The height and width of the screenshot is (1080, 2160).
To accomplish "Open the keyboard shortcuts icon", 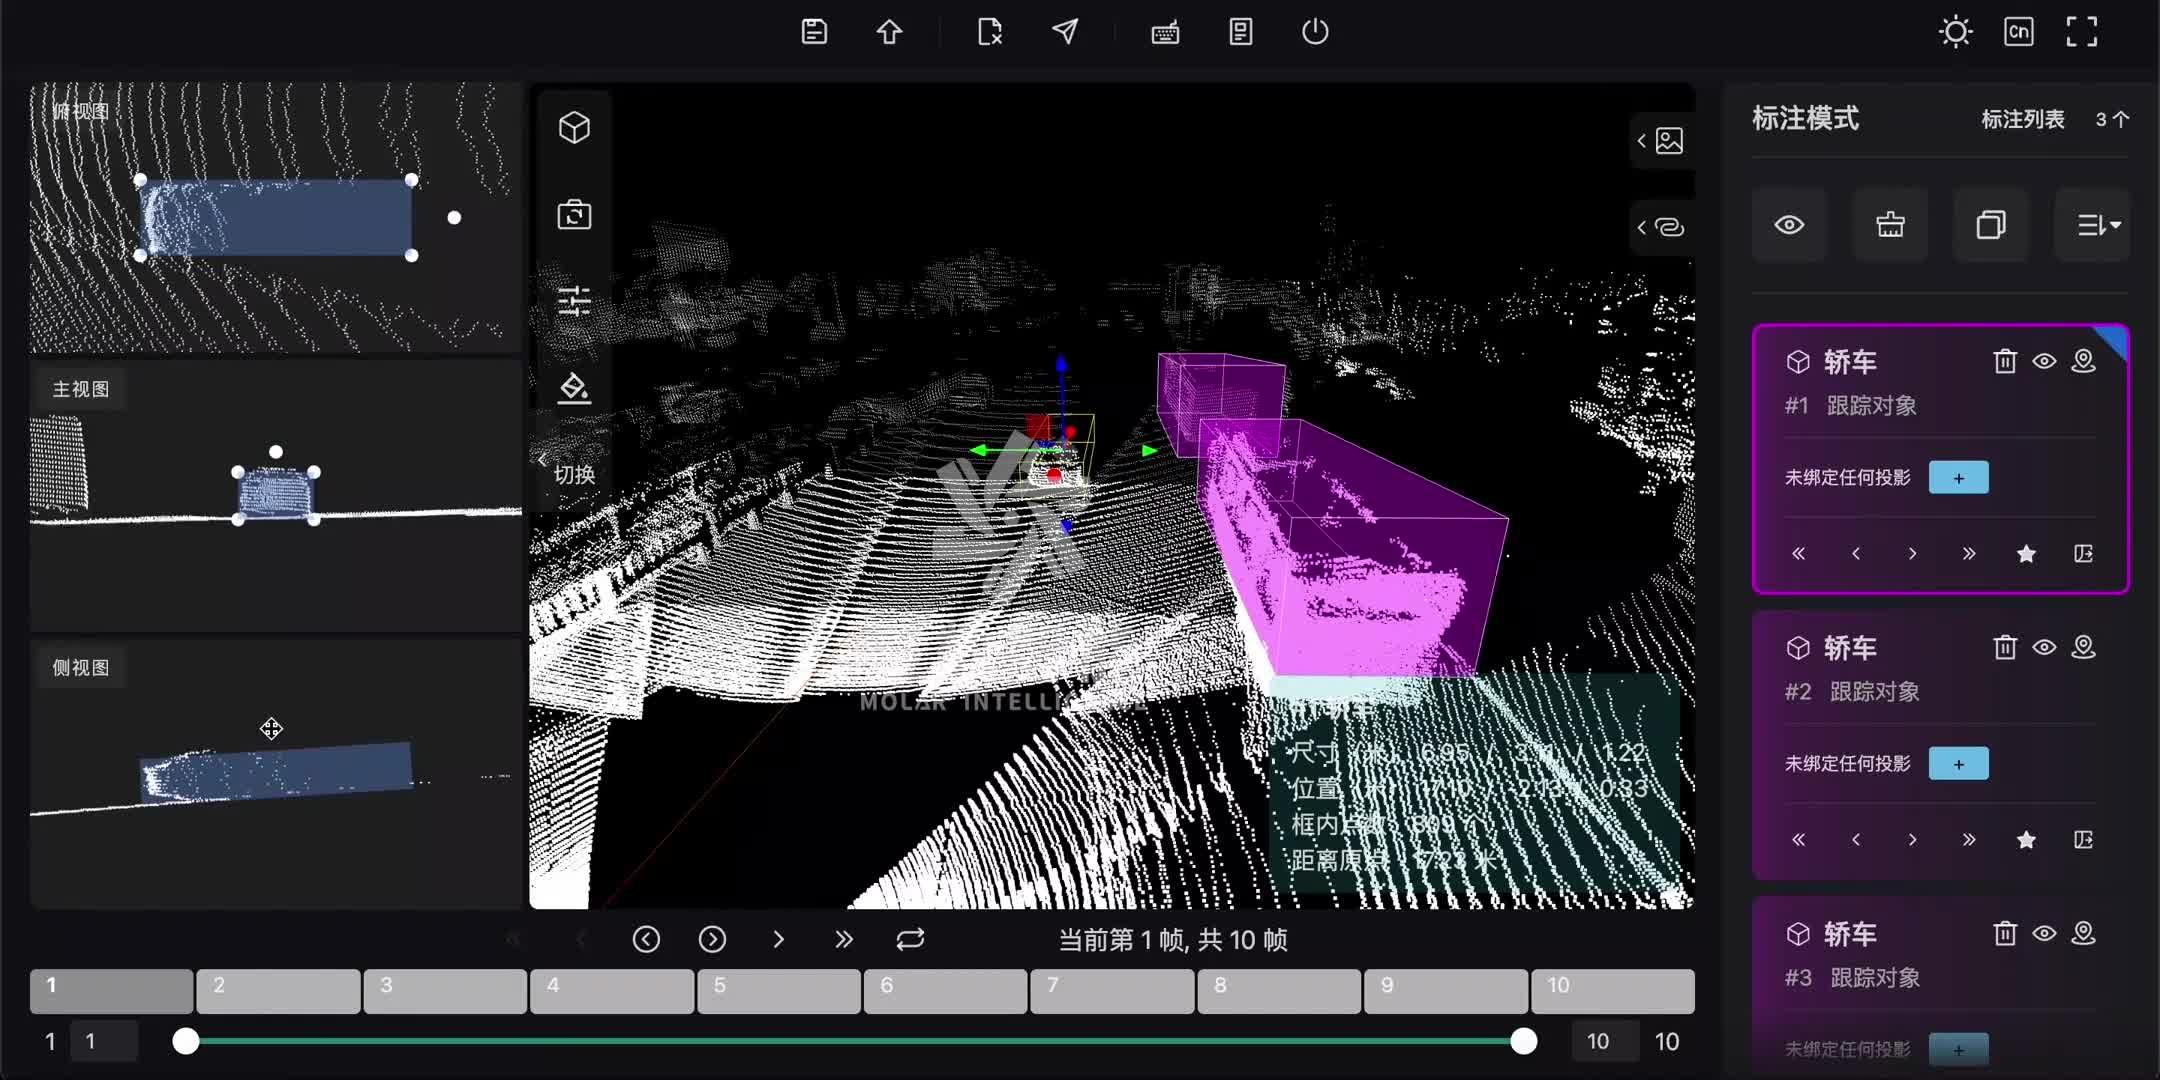I will tap(1164, 31).
